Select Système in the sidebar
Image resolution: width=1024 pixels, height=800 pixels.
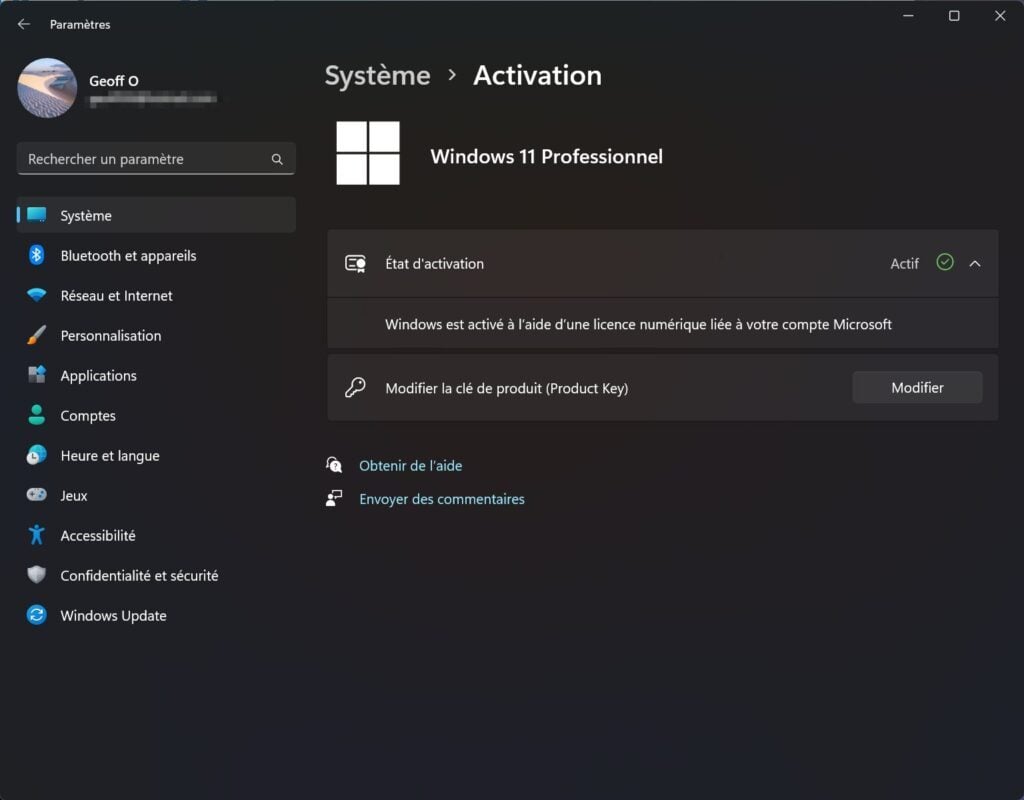pos(156,215)
